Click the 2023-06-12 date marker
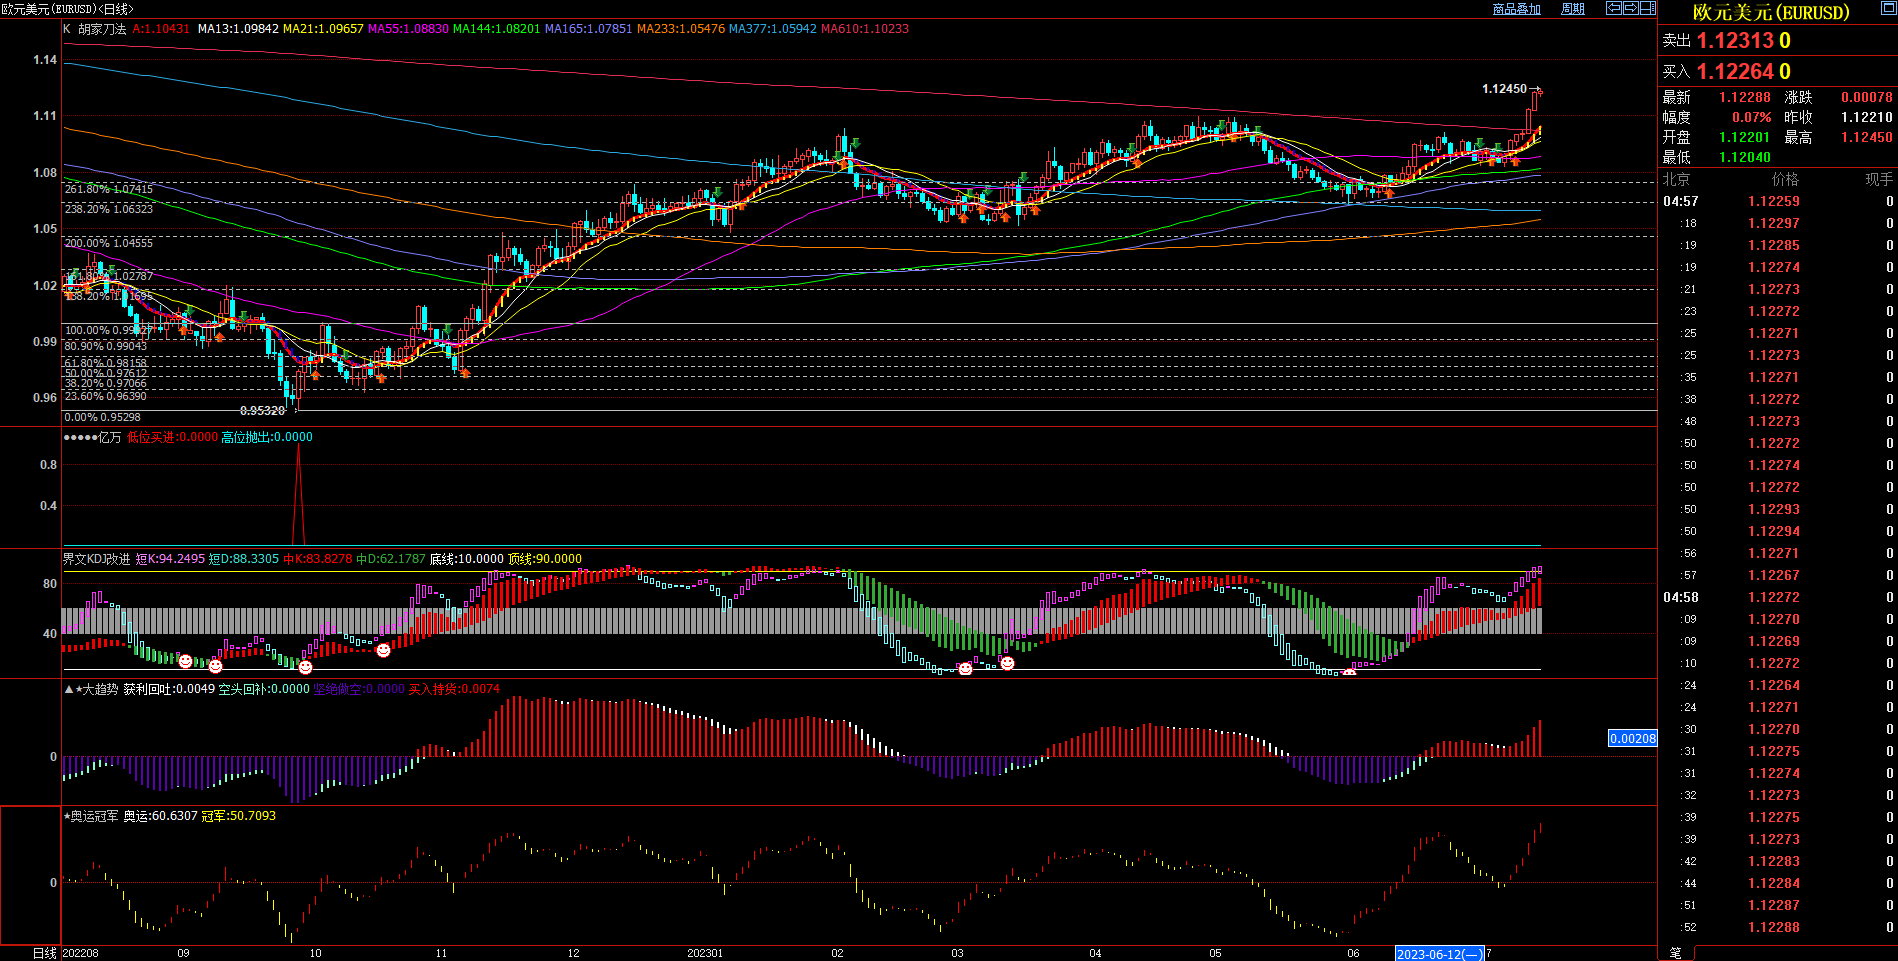 tap(1439, 954)
